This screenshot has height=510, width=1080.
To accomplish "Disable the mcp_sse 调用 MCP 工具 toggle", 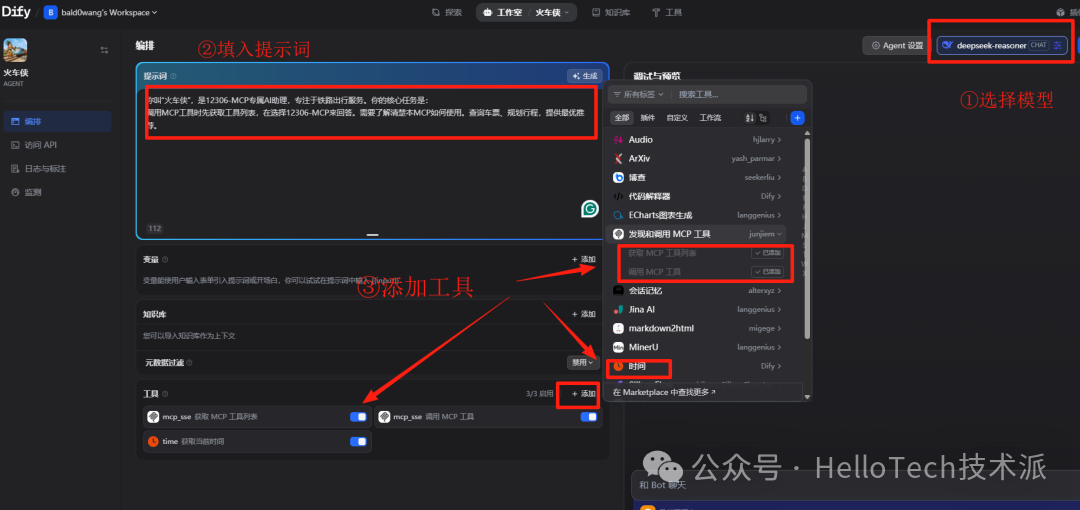I will [x=589, y=417].
